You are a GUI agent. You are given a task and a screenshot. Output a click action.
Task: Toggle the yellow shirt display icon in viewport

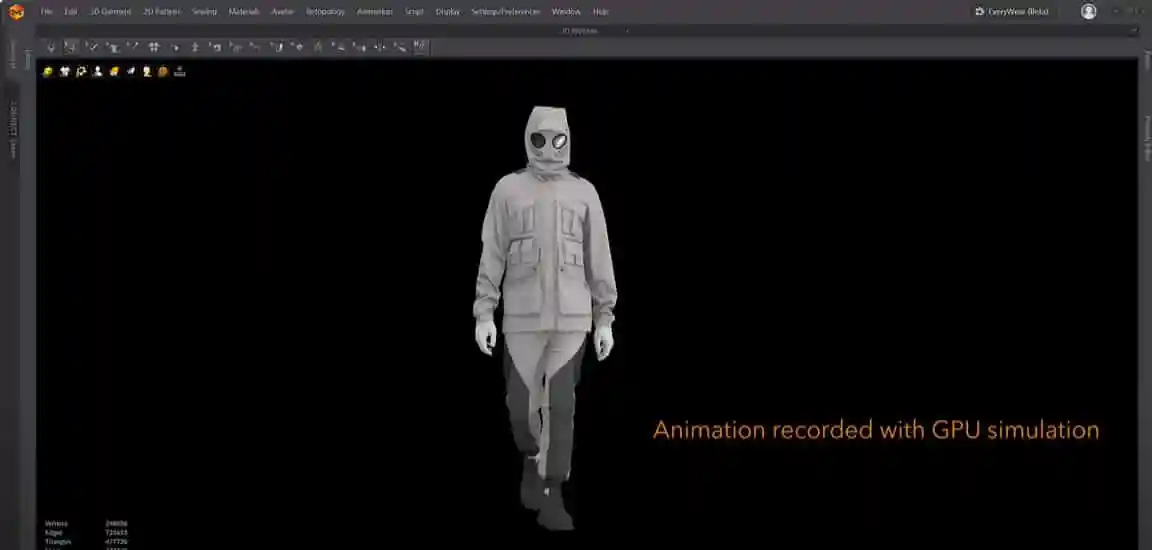[114, 71]
